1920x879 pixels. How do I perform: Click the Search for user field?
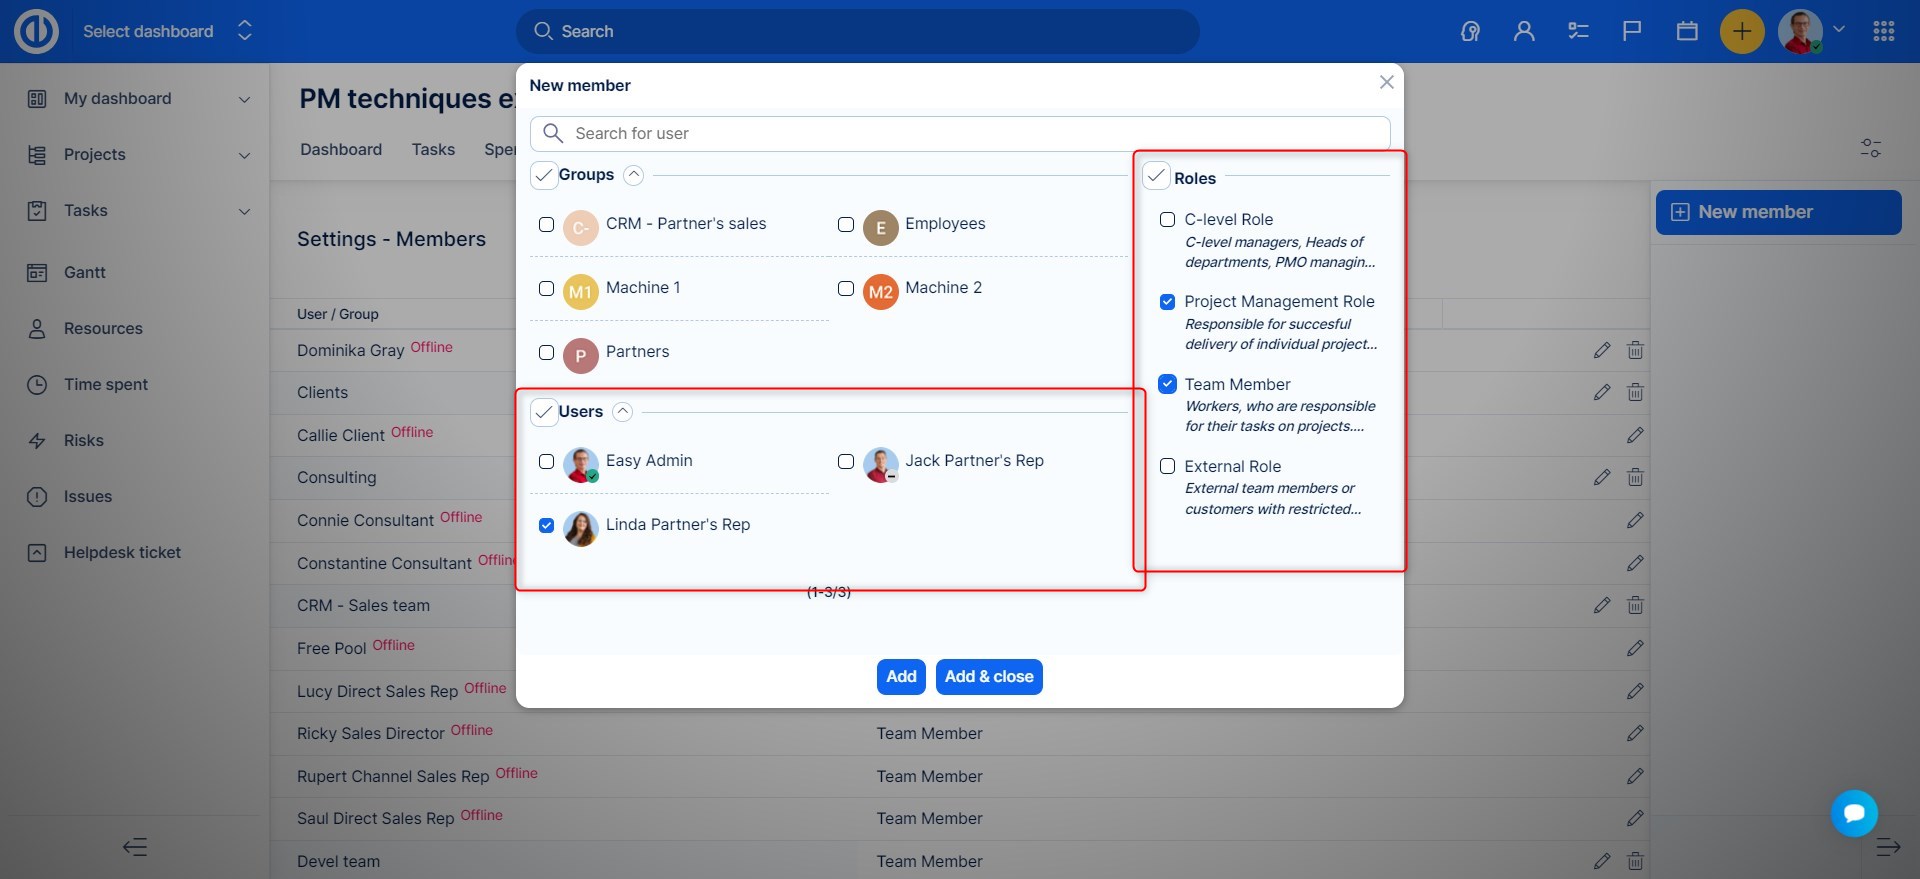point(960,133)
